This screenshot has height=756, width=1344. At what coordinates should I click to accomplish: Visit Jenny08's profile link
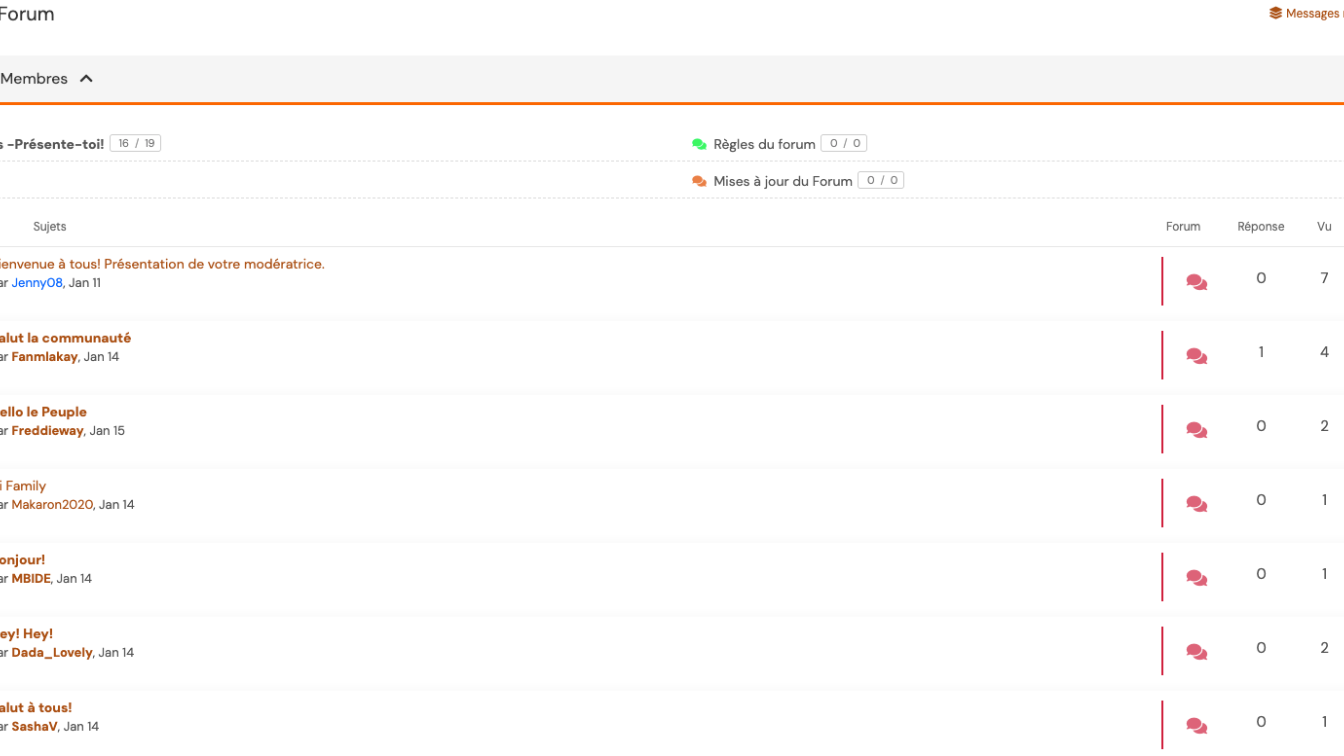coord(37,283)
